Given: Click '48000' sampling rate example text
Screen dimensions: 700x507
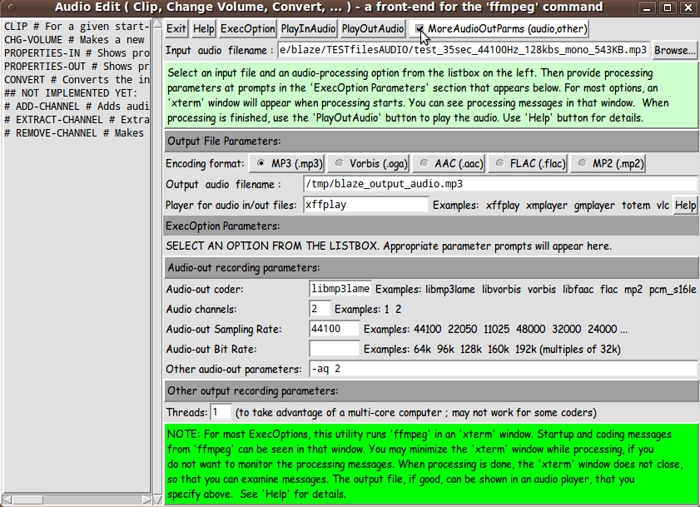Looking at the screenshot, I should [x=530, y=329].
